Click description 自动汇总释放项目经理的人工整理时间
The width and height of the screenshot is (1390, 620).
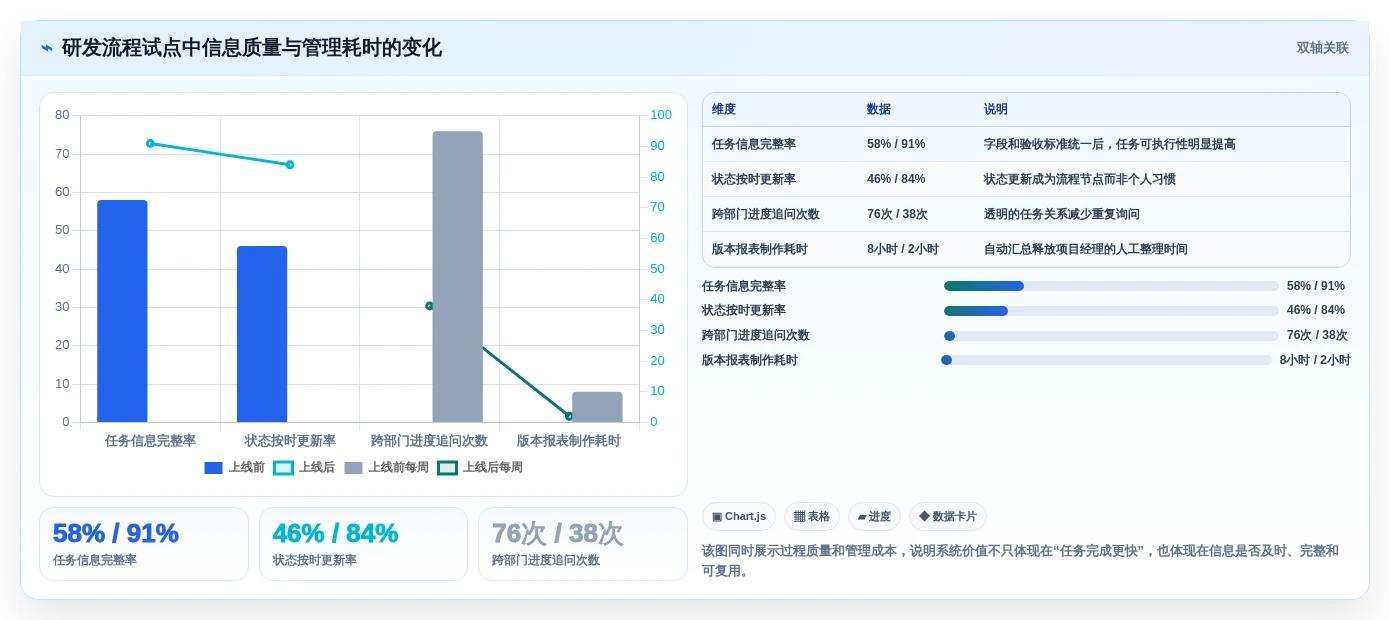click(x=1086, y=249)
